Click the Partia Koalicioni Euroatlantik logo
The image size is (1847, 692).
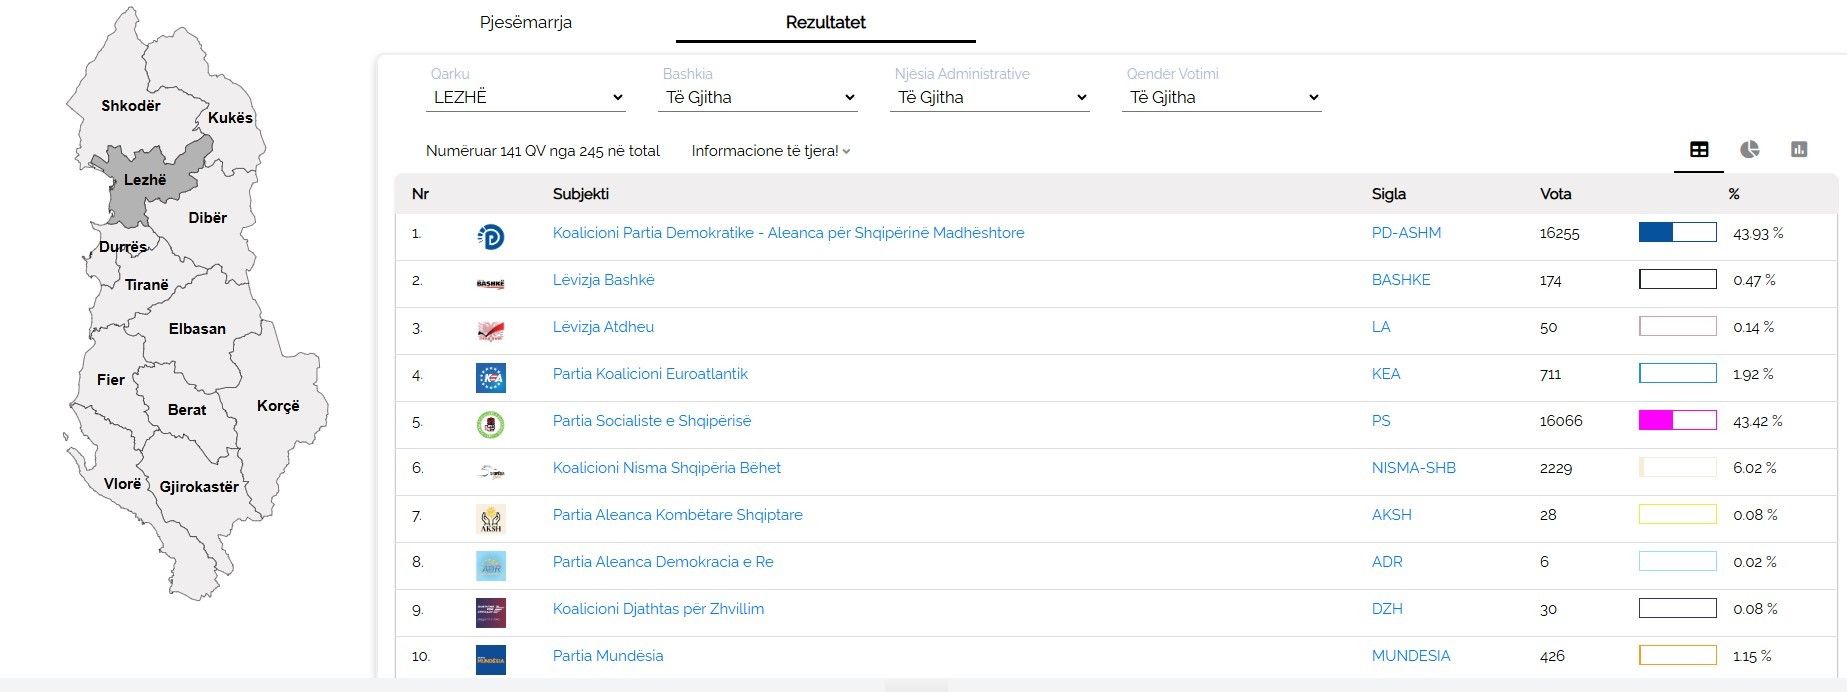[x=490, y=377]
